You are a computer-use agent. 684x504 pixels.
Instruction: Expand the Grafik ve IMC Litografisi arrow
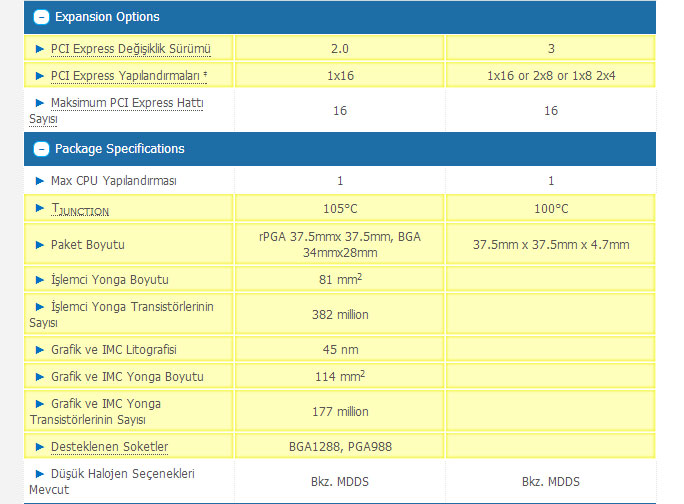coord(40,350)
